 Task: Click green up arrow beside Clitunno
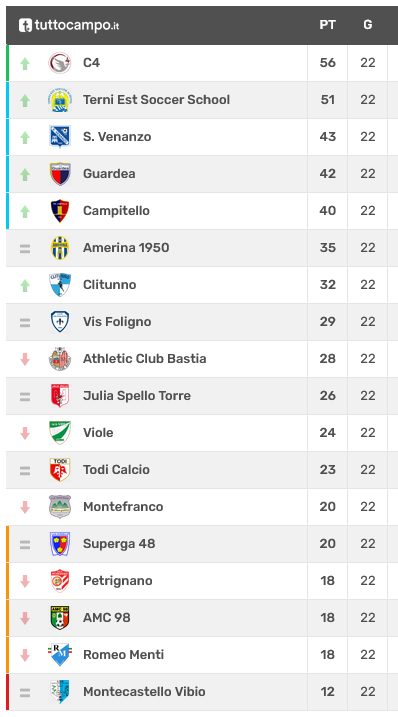(25, 285)
